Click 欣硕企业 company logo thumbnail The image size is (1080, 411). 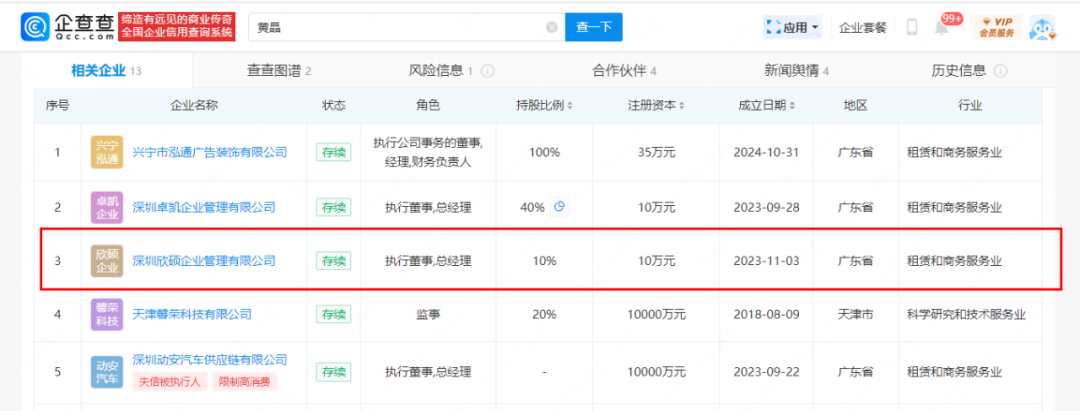107,261
